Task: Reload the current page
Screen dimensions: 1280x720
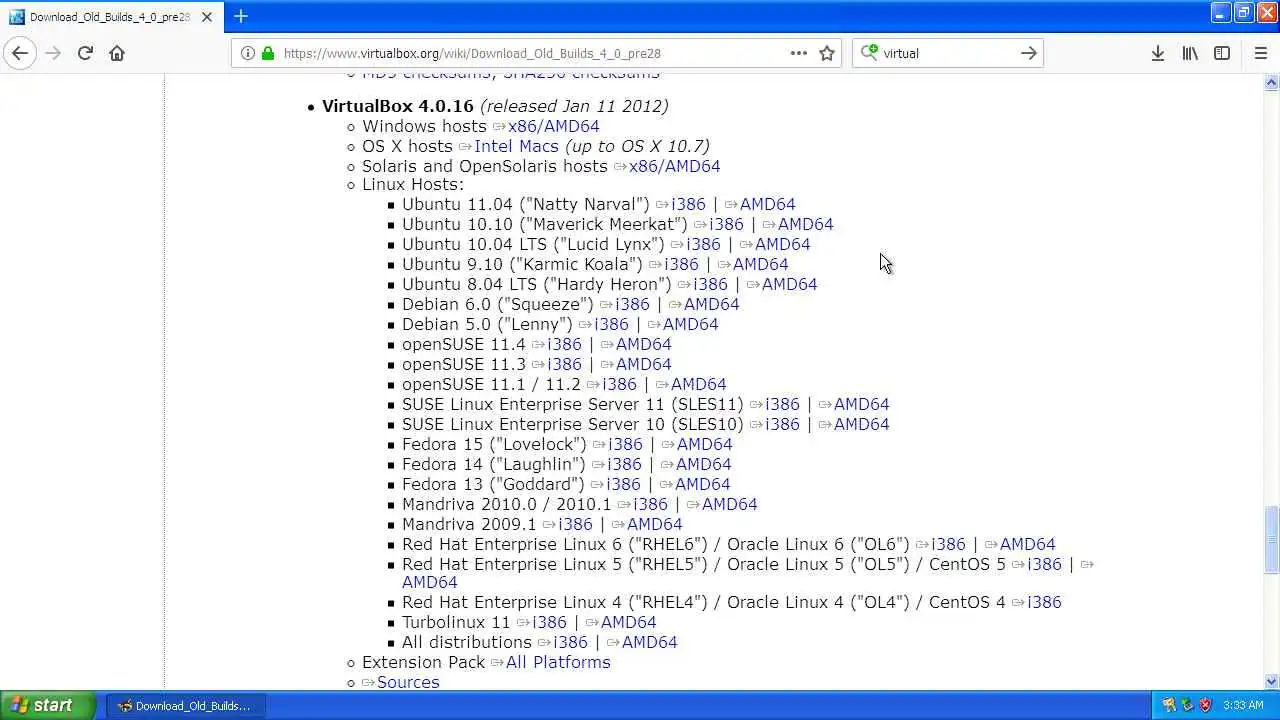Action: (85, 53)
